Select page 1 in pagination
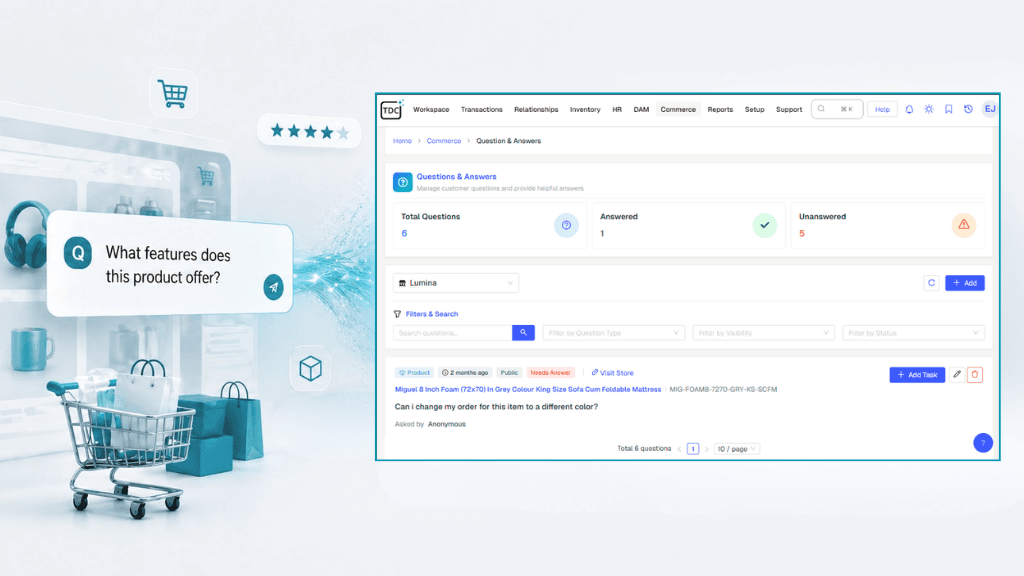The image size is (1024, 576). pos(693,449)
